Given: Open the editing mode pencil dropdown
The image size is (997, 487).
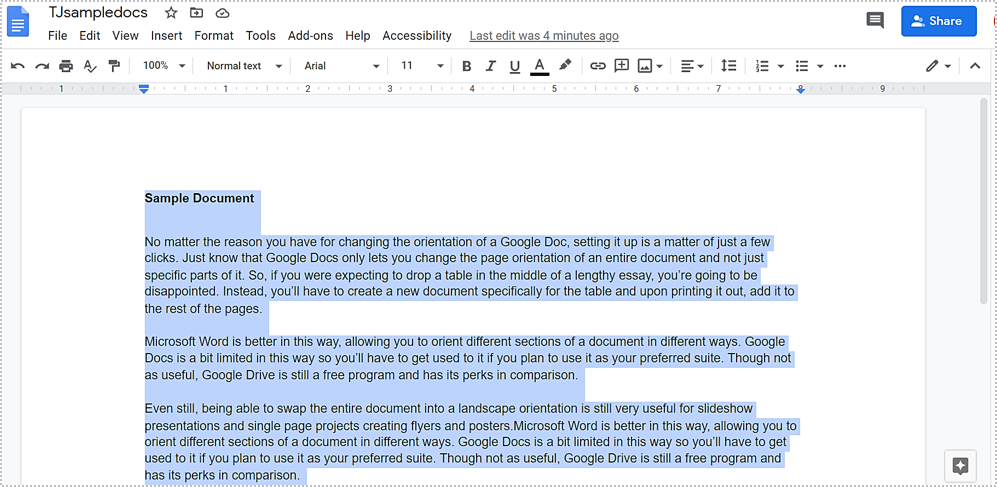Looking at the screenshot, I should [938, 65].
